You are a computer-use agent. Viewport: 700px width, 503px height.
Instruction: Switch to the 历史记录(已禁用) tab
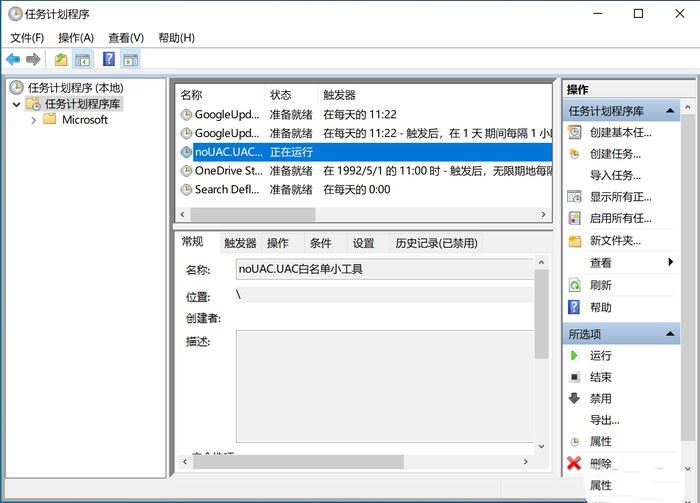[435, 243]
